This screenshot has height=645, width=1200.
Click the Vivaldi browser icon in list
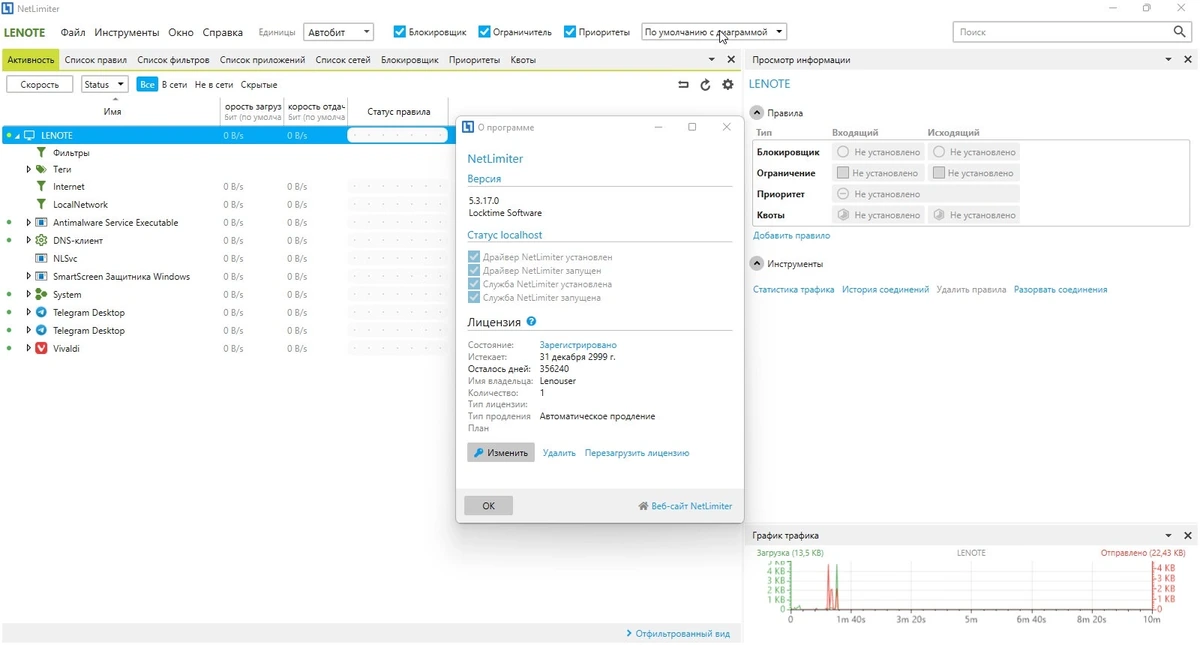tap(41, 349)
